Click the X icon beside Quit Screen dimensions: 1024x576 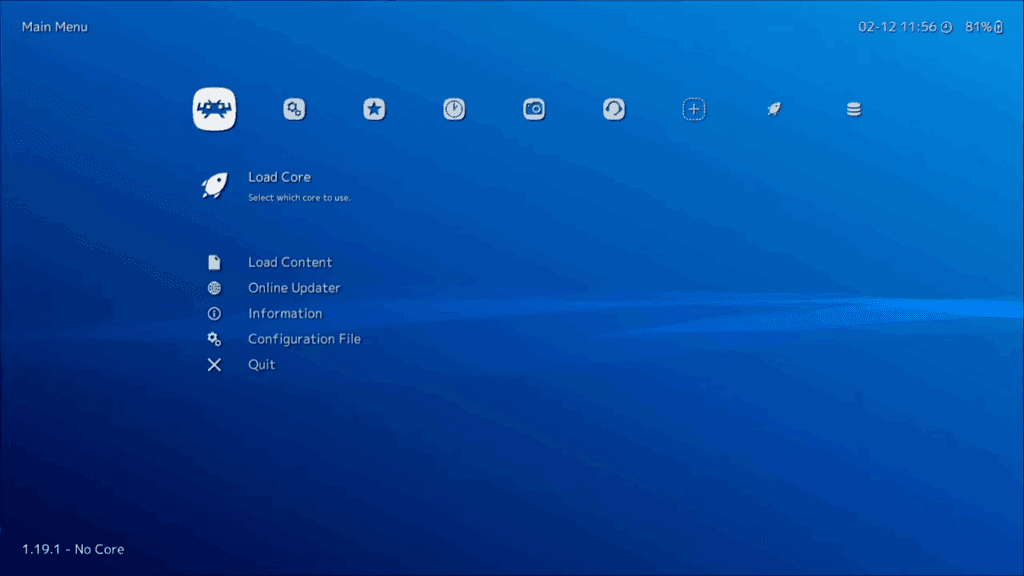[214, 365]
